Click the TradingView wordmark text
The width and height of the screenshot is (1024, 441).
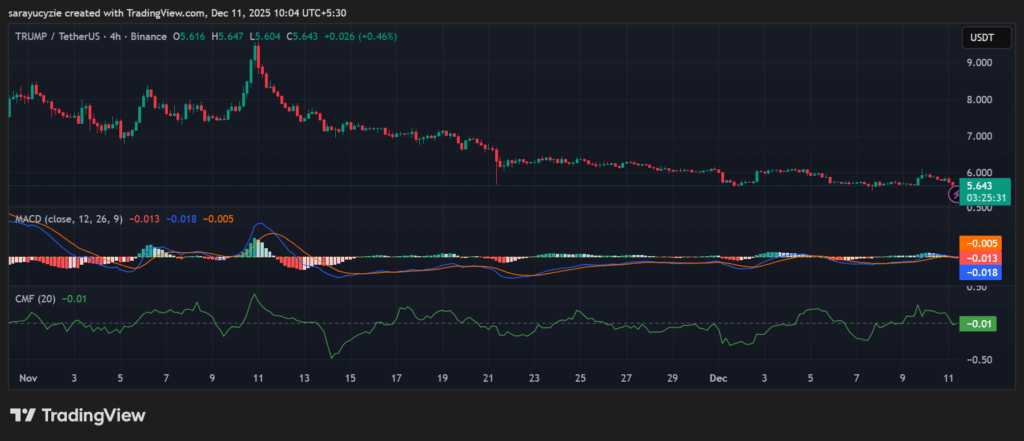pos(92,415)
